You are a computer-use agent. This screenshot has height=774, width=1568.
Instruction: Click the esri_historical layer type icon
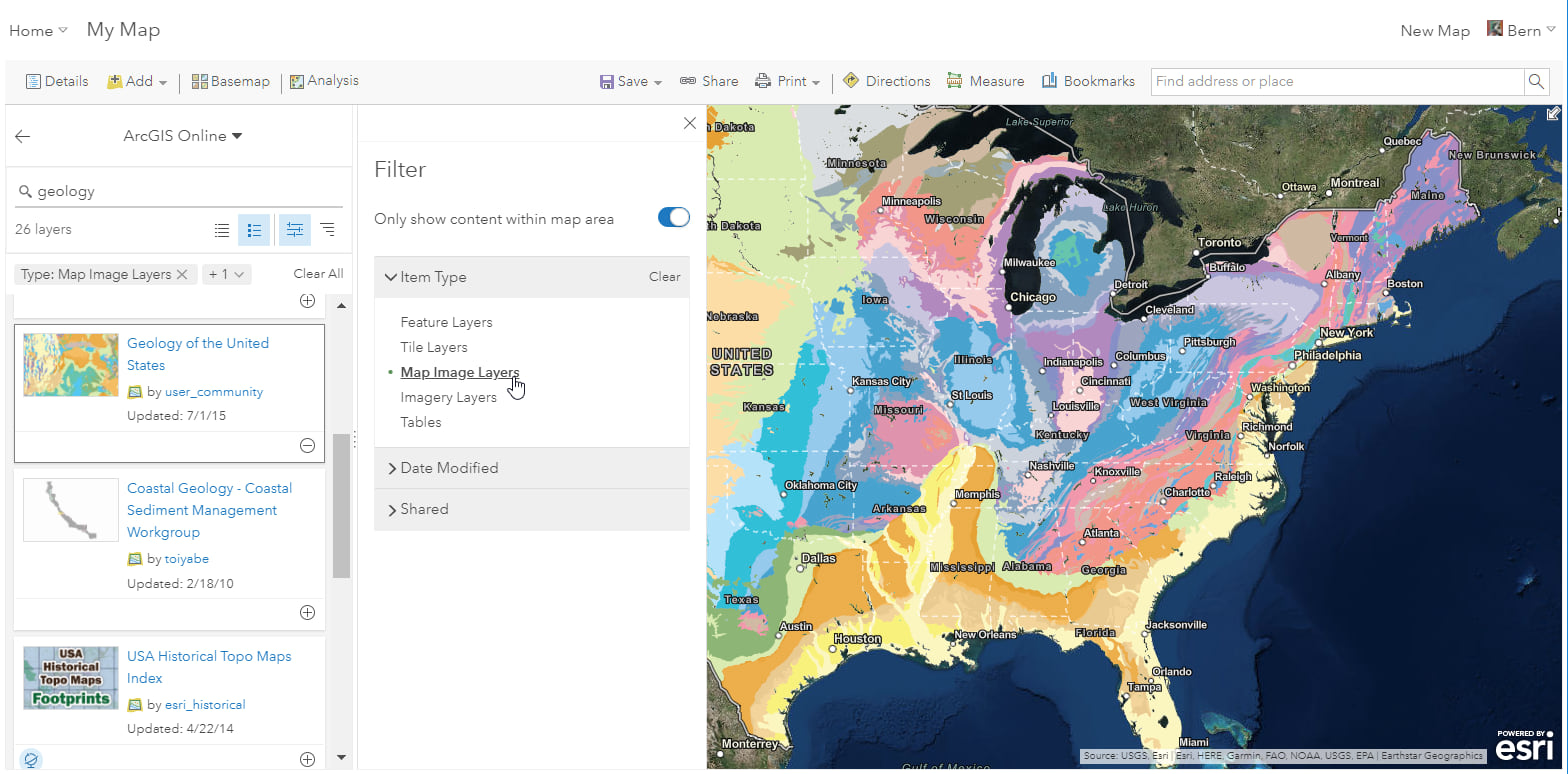click(x=135, y=705)
